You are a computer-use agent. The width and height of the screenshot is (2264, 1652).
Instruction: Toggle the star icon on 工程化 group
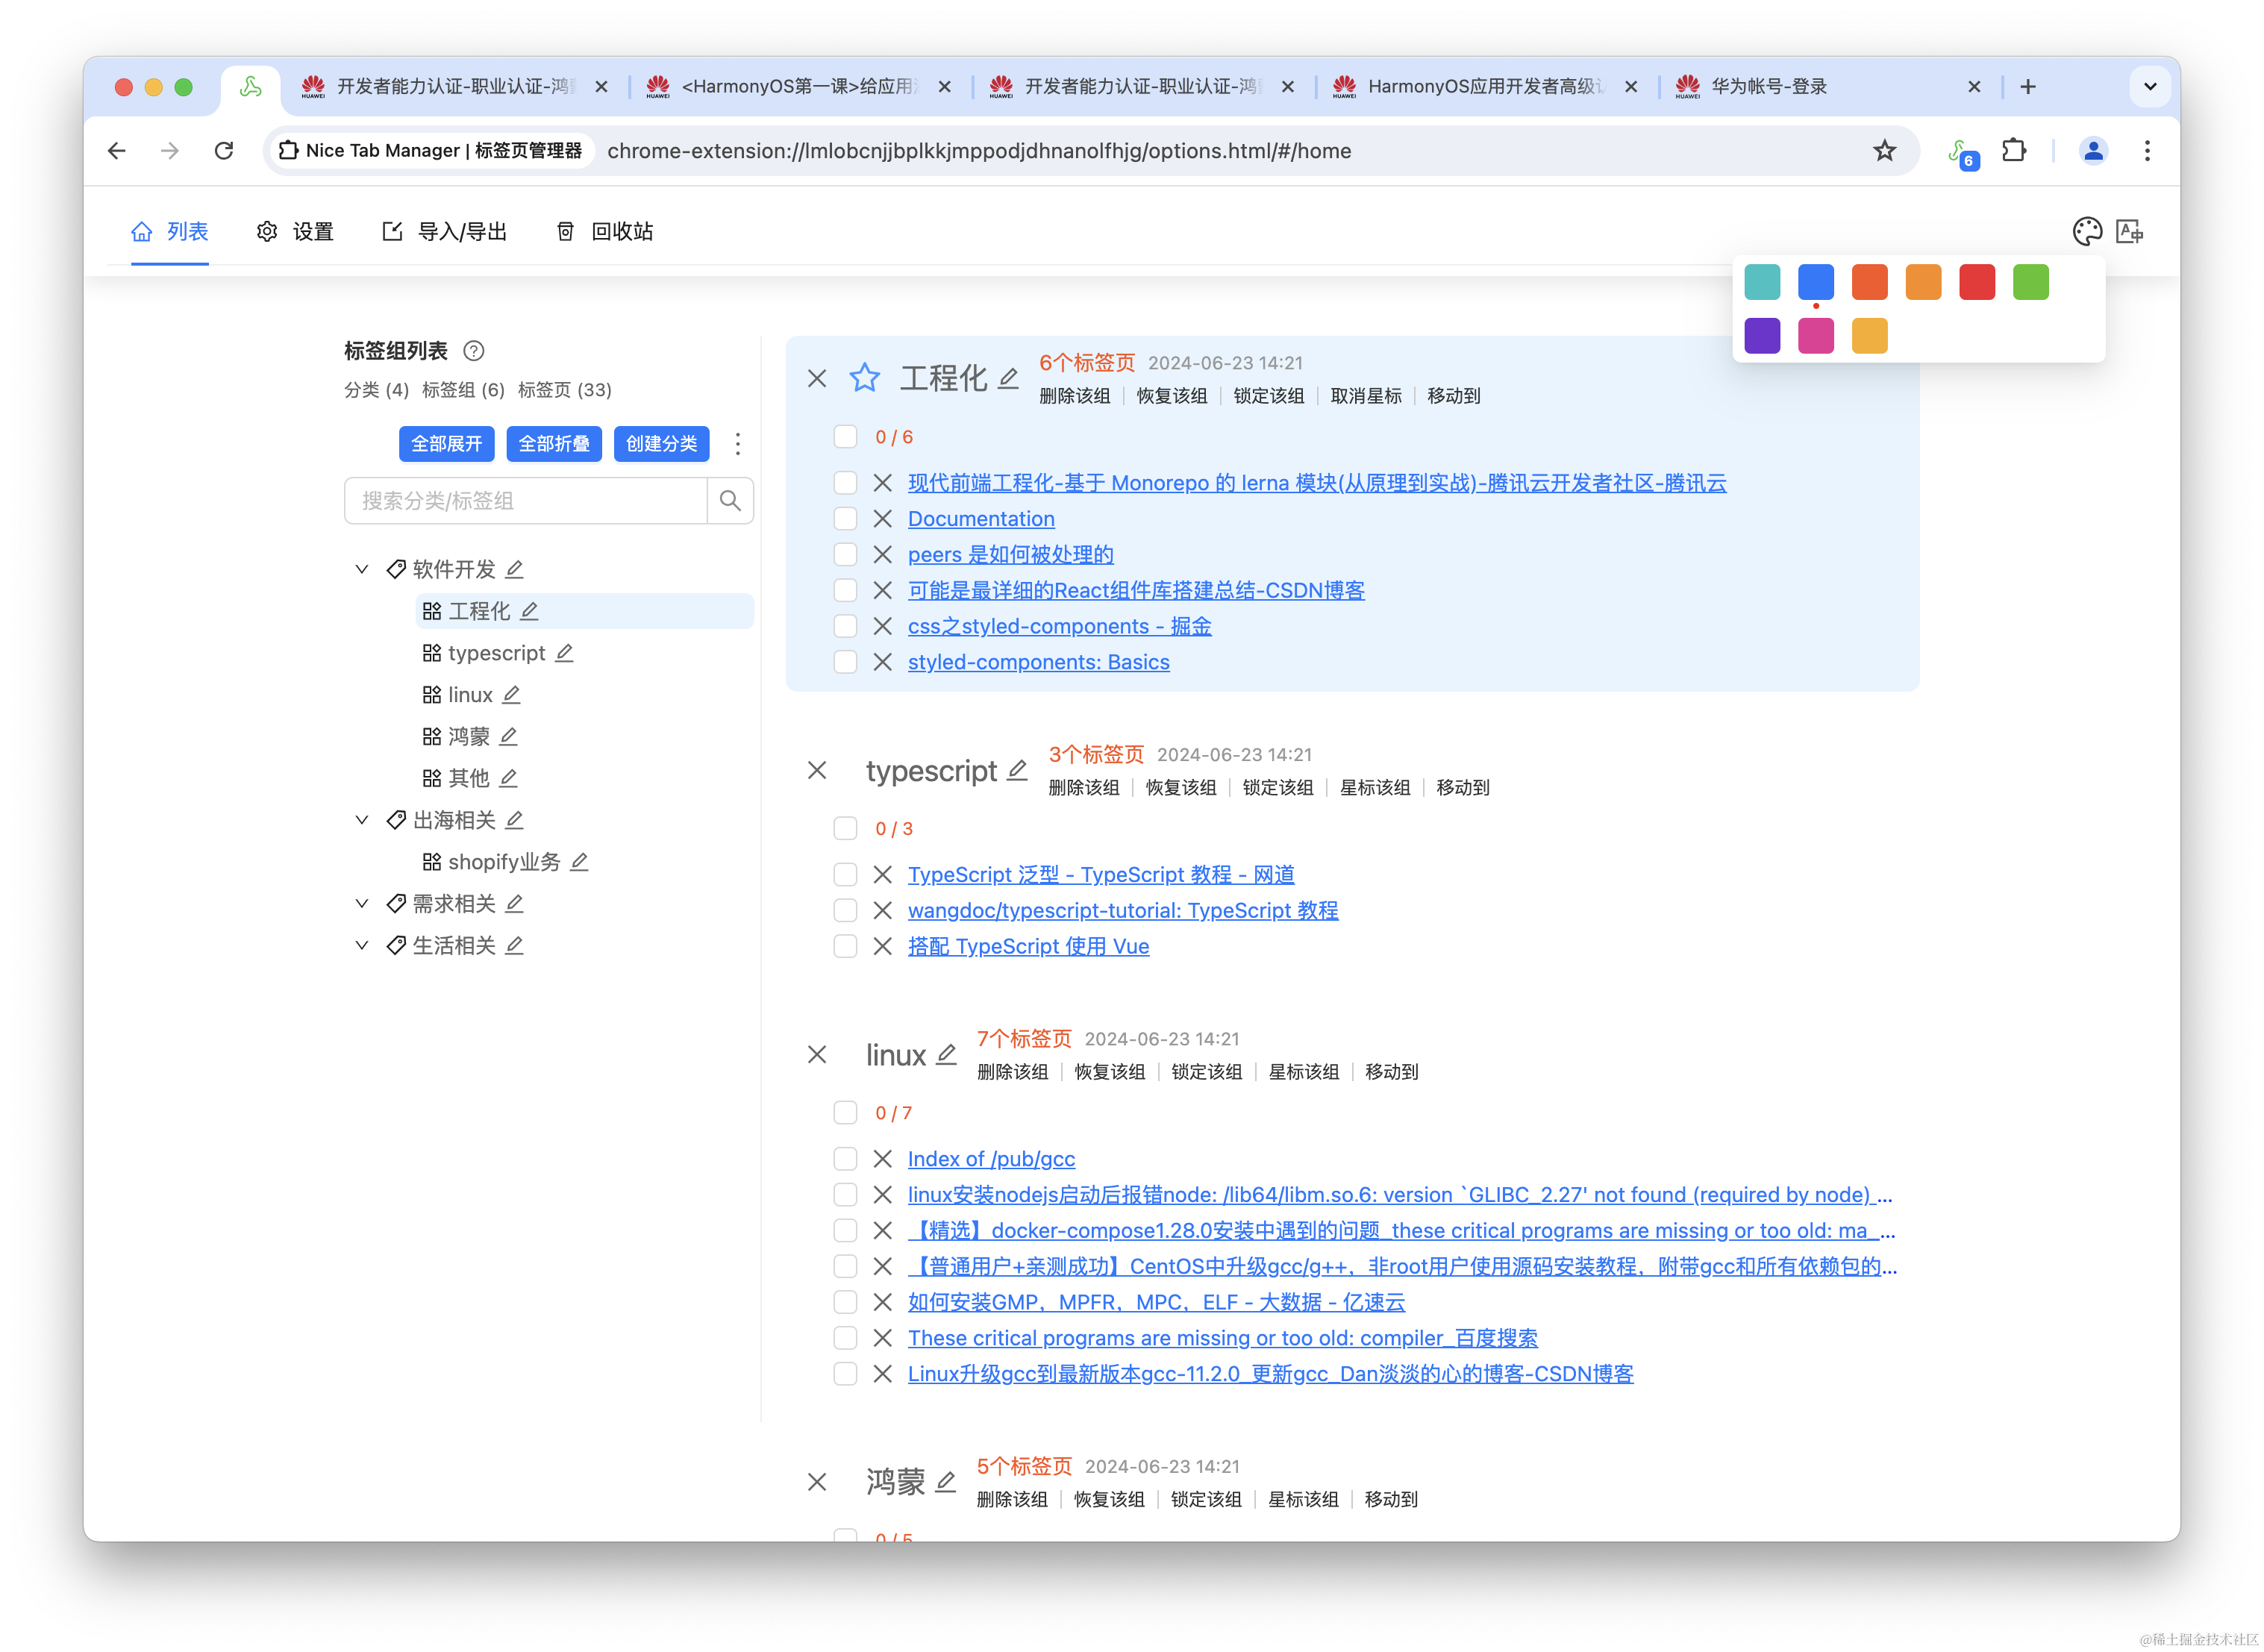[864, 378]
